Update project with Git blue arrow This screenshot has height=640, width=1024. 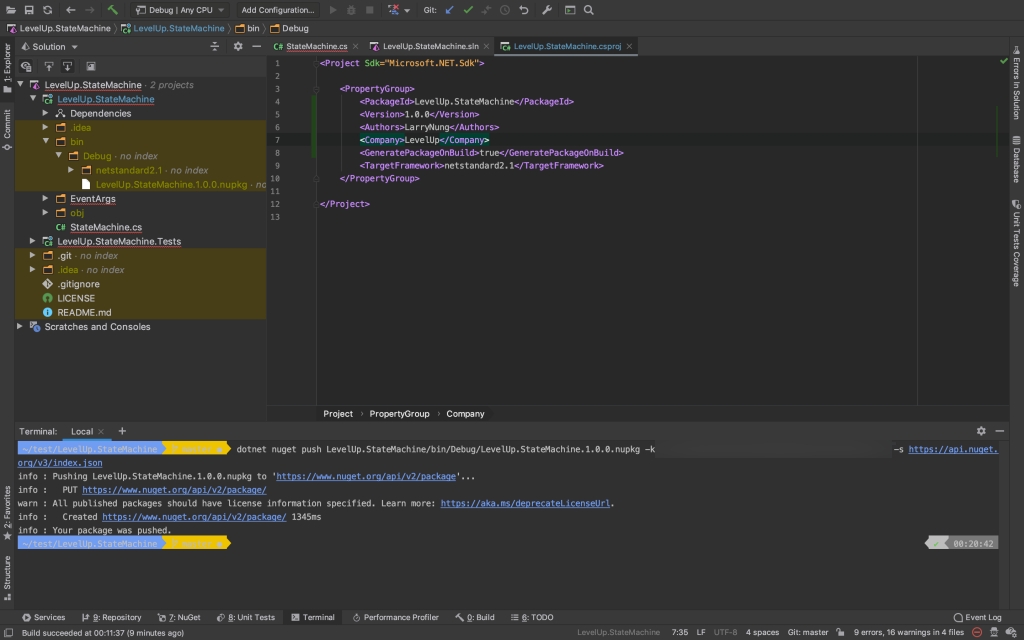[x=449, y=10]
